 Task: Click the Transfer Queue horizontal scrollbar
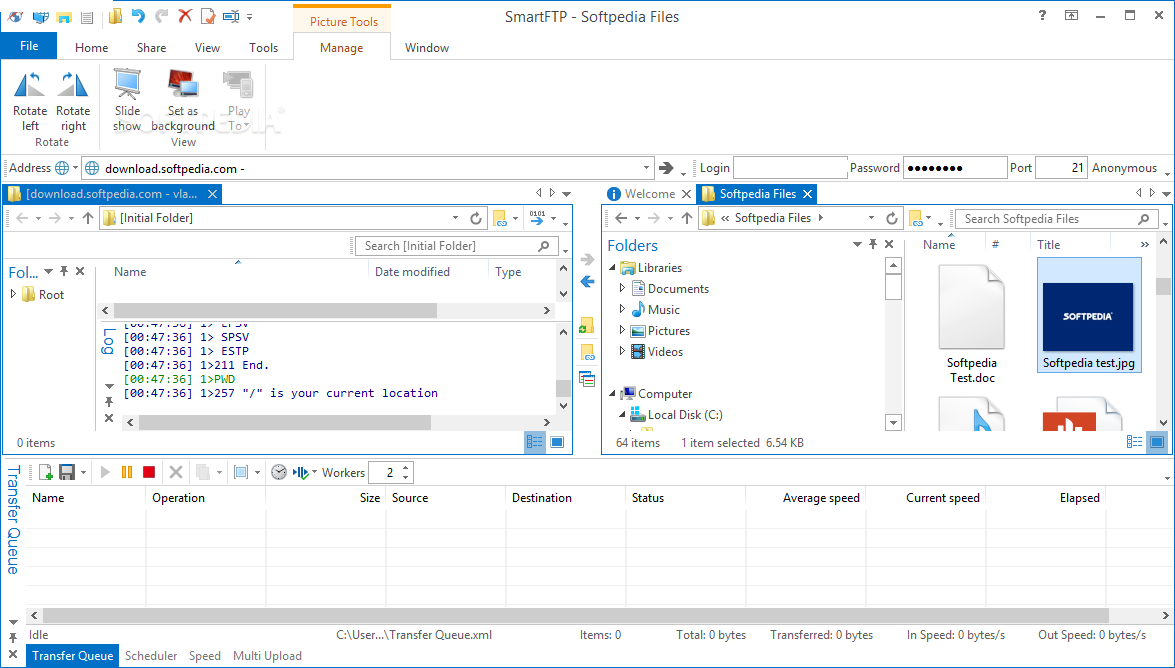[x=576, y=615]
